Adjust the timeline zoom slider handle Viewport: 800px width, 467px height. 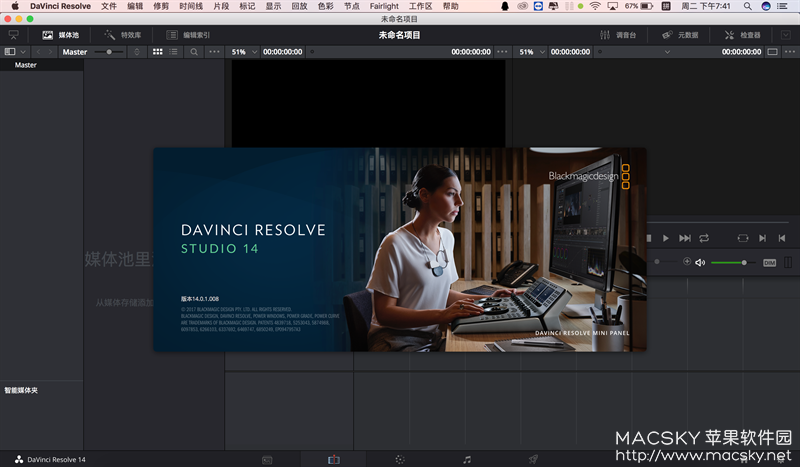(657, 262)
